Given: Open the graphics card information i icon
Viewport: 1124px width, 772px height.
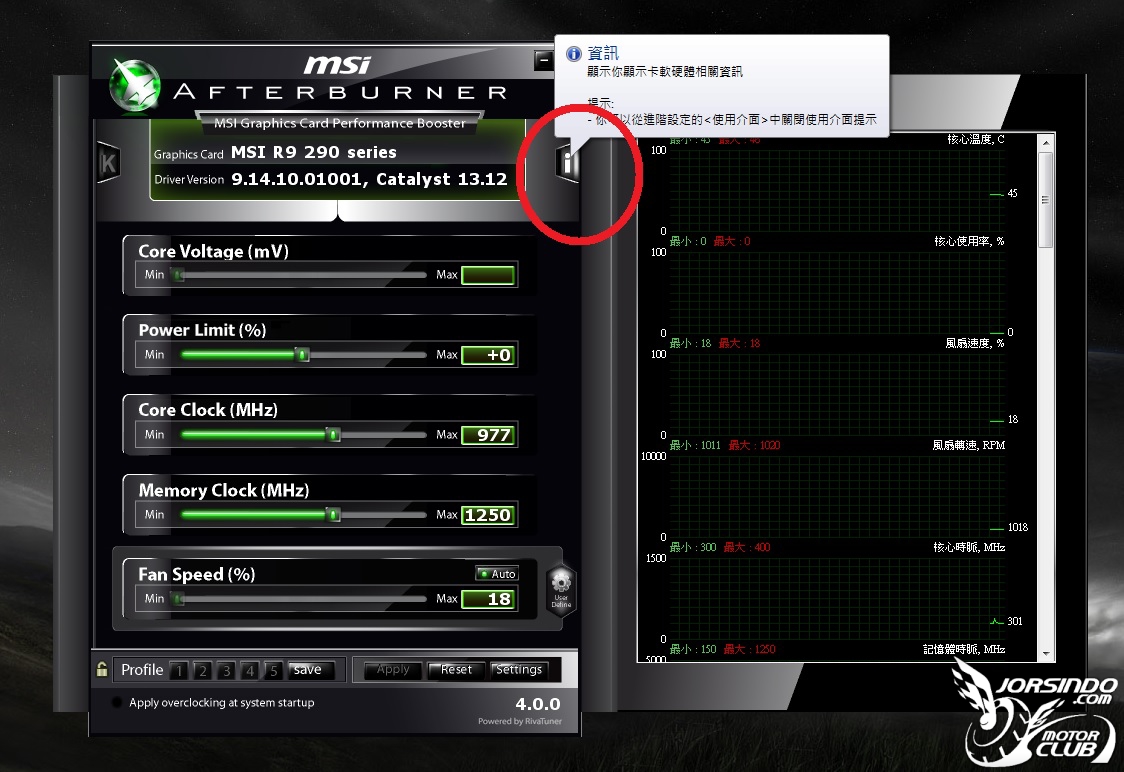Looking at the screenshot, I should tap(567, 163).
